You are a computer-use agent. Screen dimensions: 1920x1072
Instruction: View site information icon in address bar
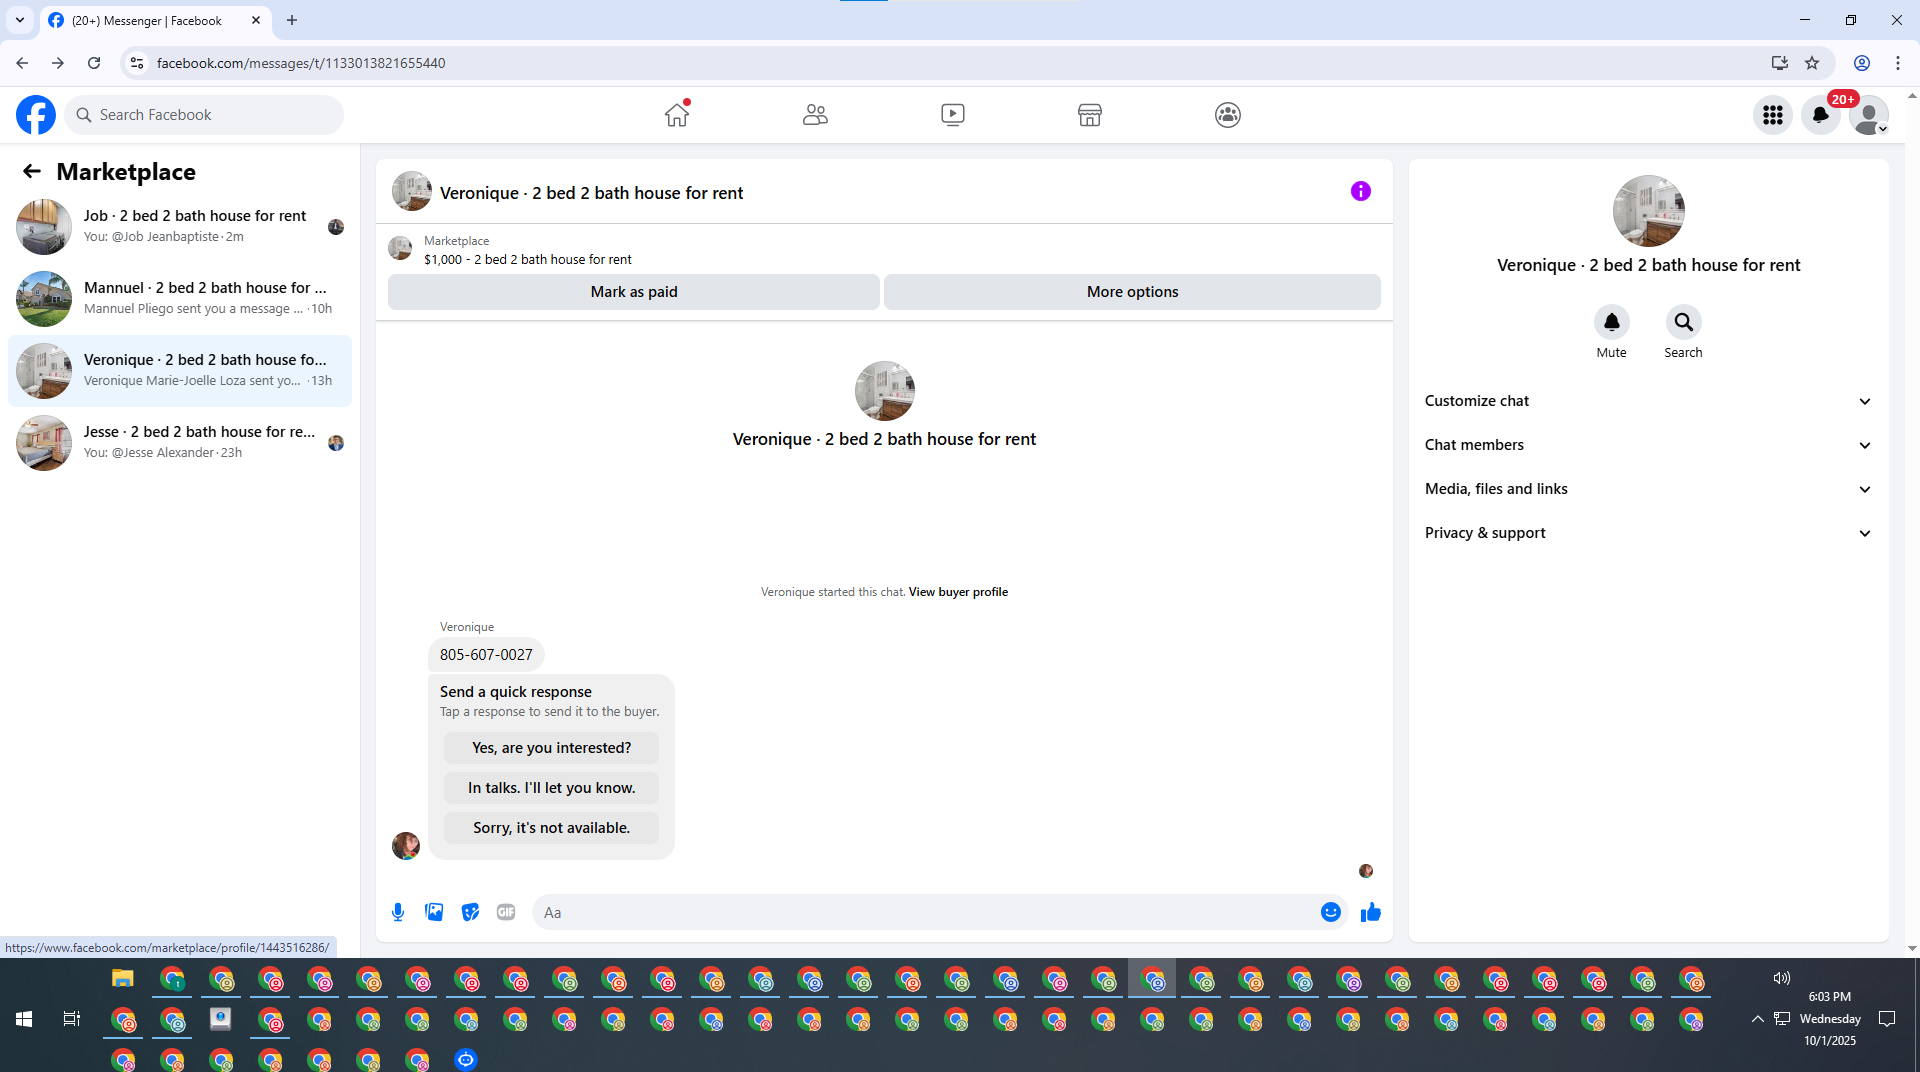tap(137, 63)
